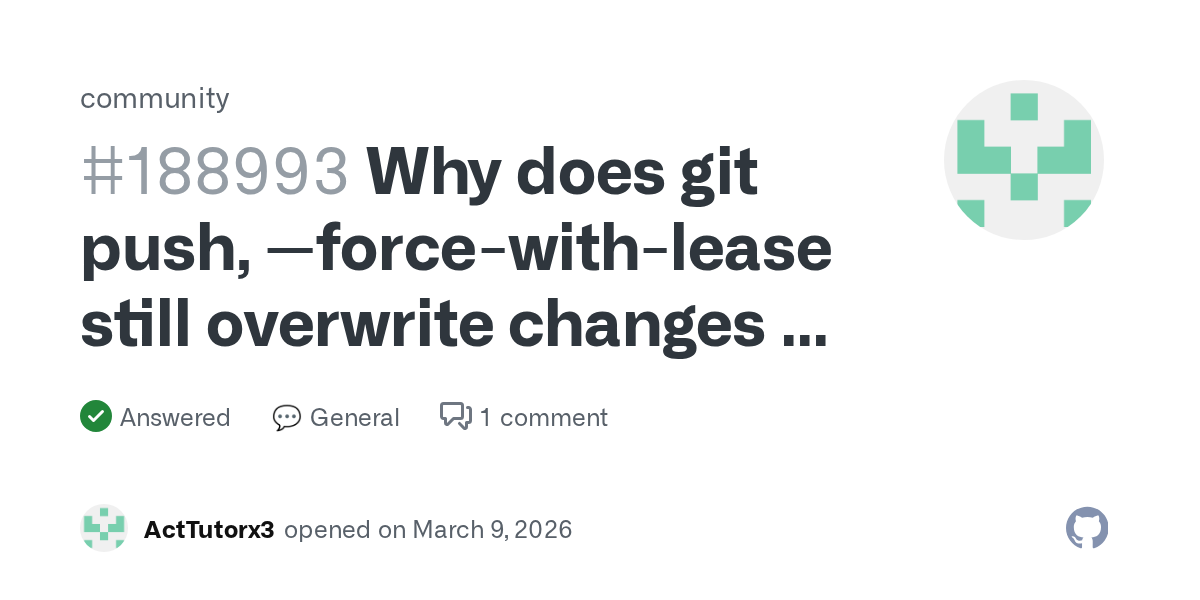Image resolution: width=1200 pixels, height=600 pixels.
Task: Click "—force-with-lease" in the title
Action: (x=548, y=250)
